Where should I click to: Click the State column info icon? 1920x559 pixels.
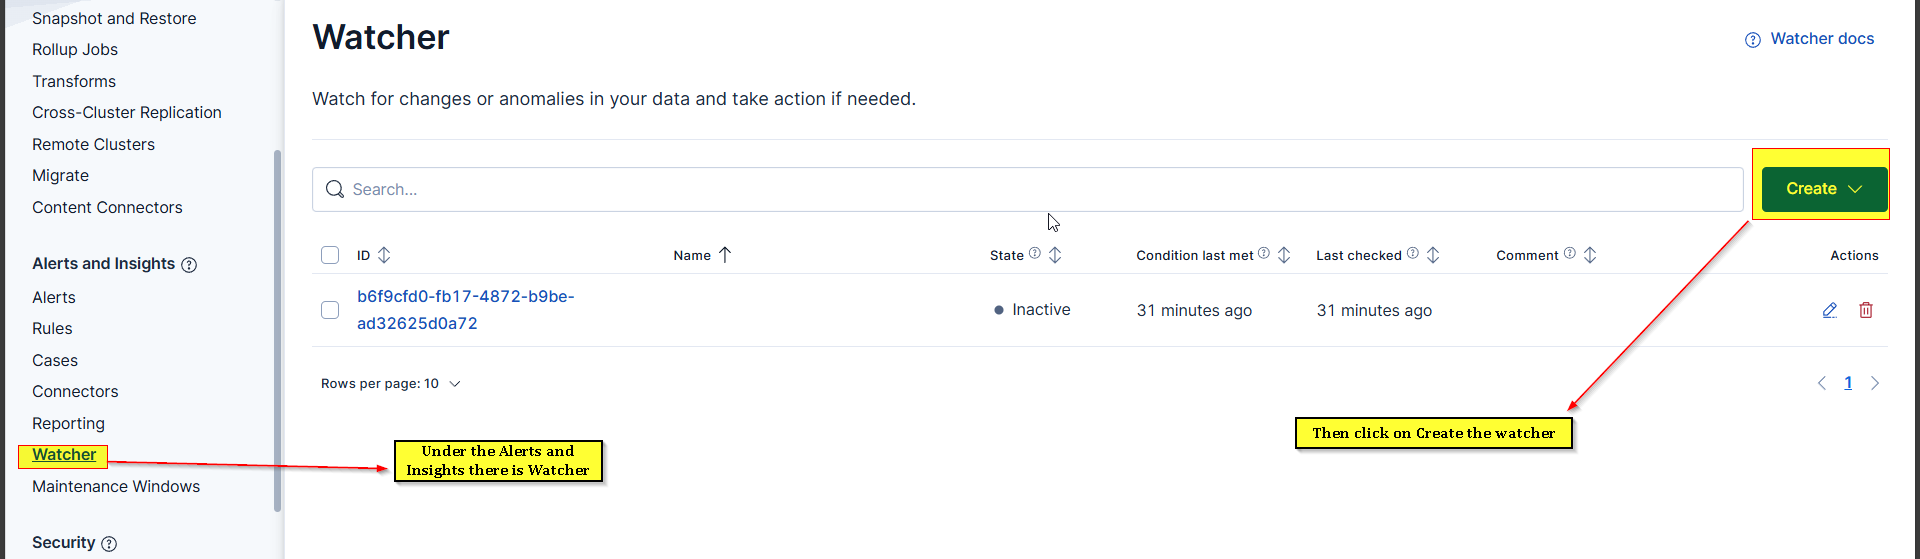1035,254
